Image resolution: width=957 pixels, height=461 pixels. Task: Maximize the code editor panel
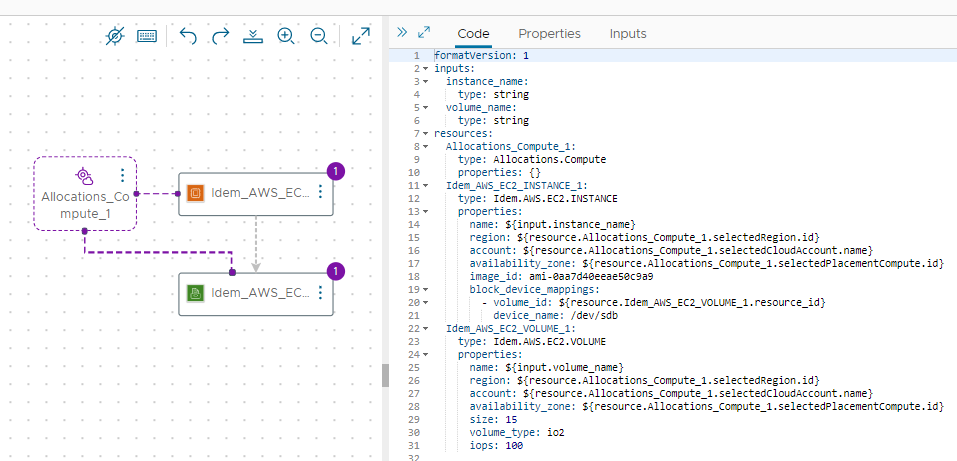point(424,32)
